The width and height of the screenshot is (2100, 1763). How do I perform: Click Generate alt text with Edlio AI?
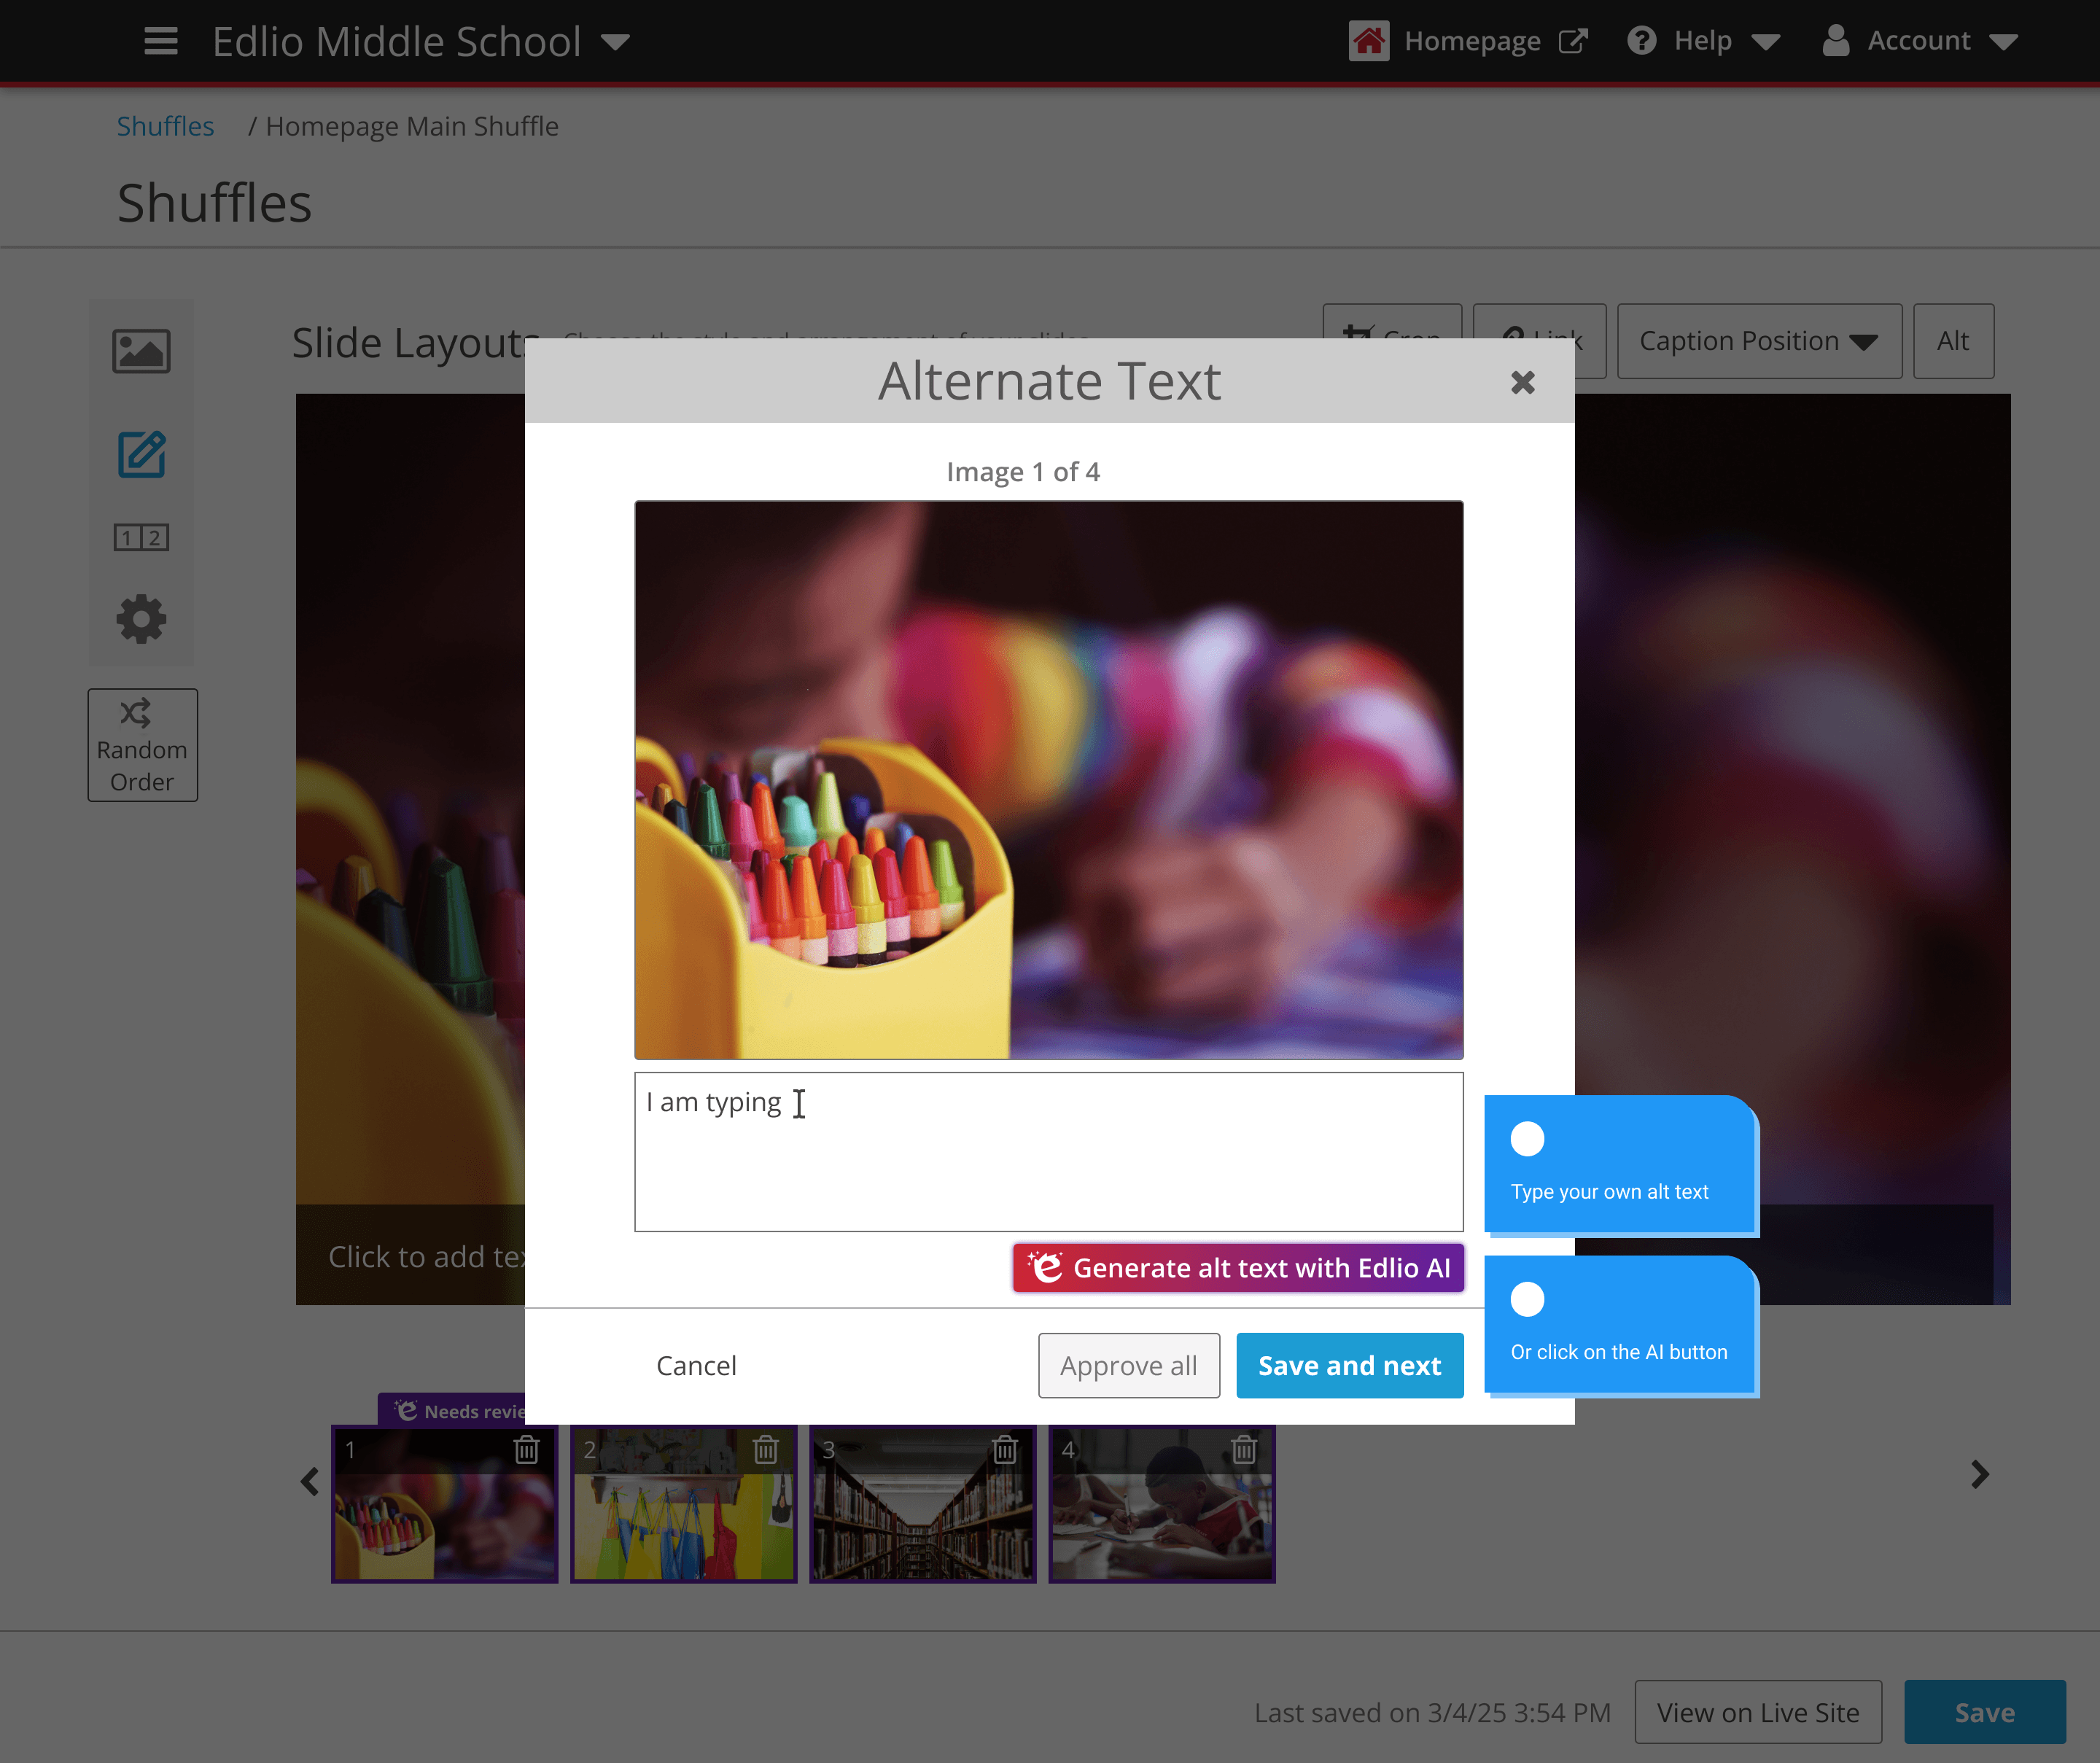[1238, 1268]
